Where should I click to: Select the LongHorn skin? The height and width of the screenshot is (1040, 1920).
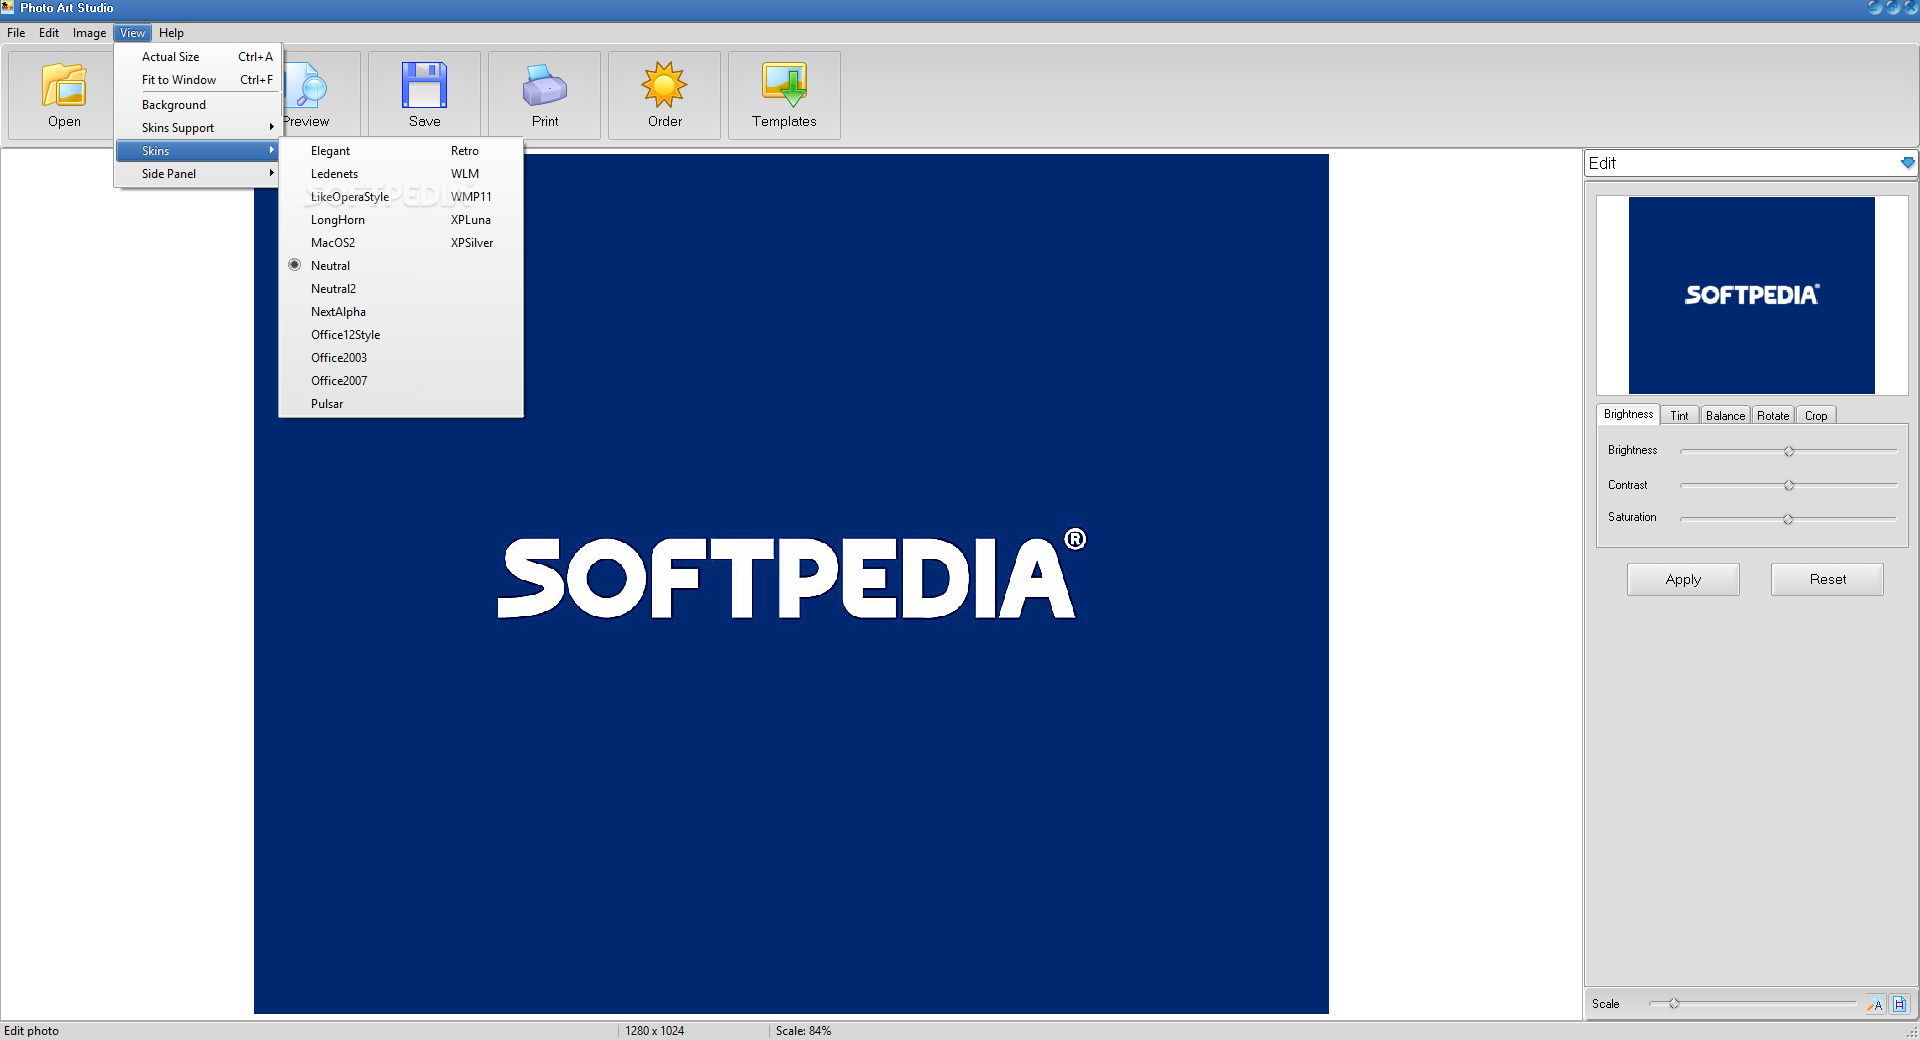click(337, 219)
